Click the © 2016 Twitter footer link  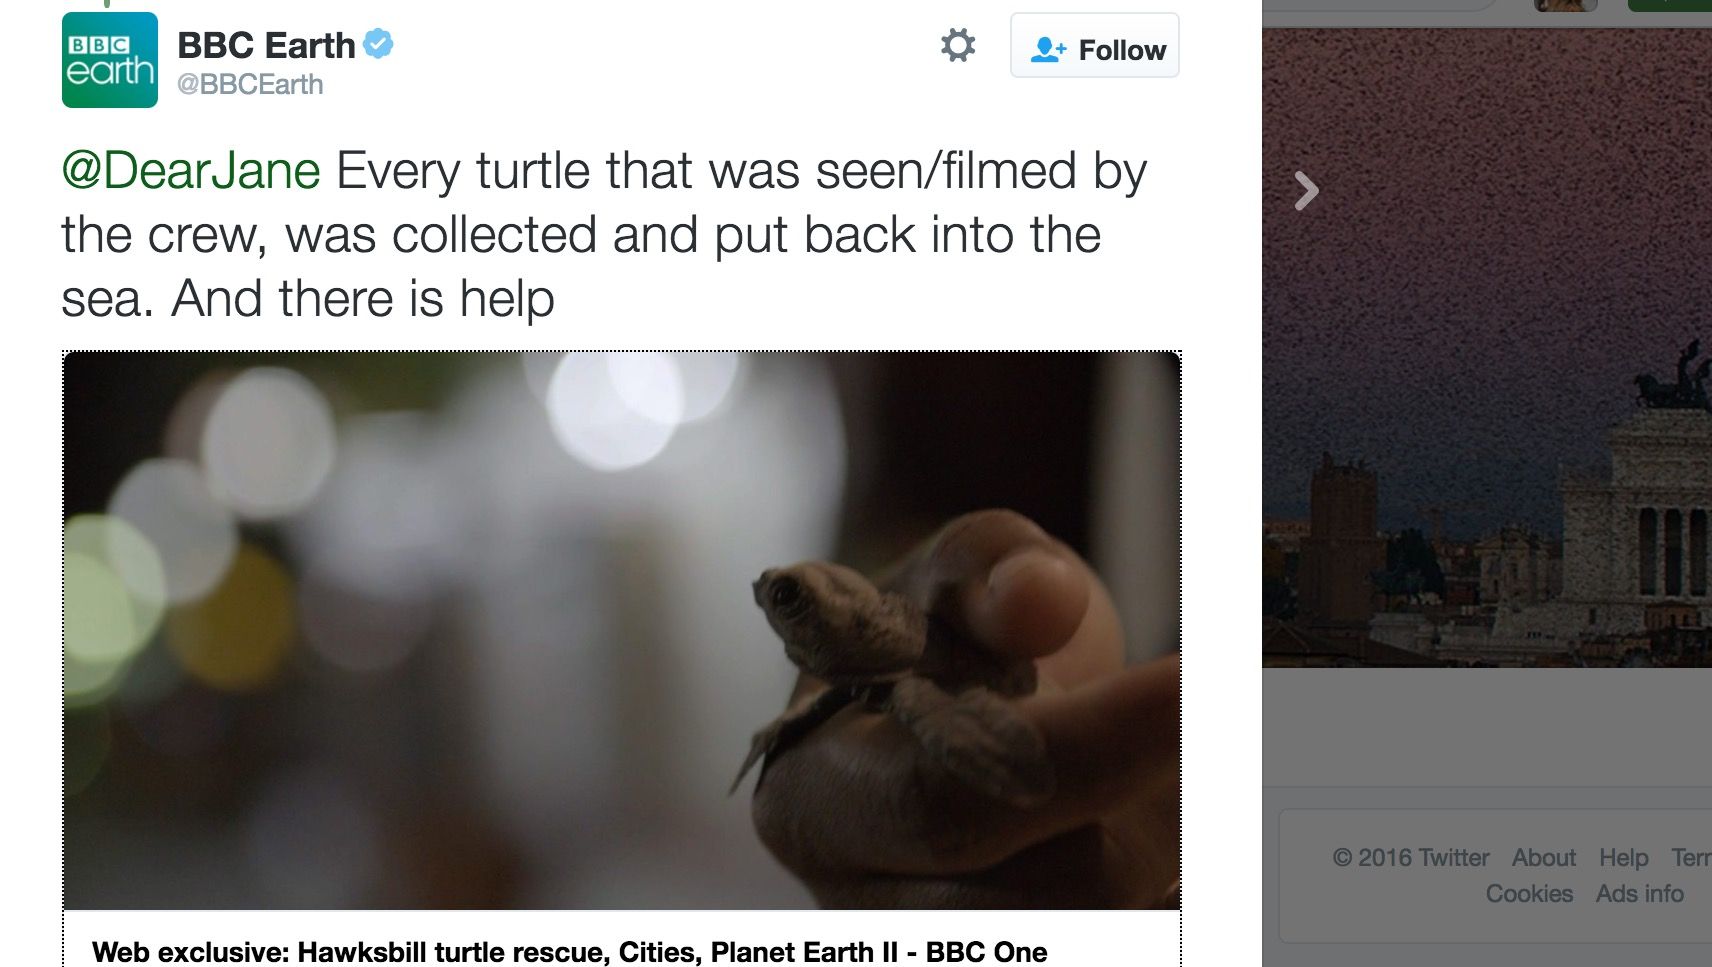tap(1410, 858)
